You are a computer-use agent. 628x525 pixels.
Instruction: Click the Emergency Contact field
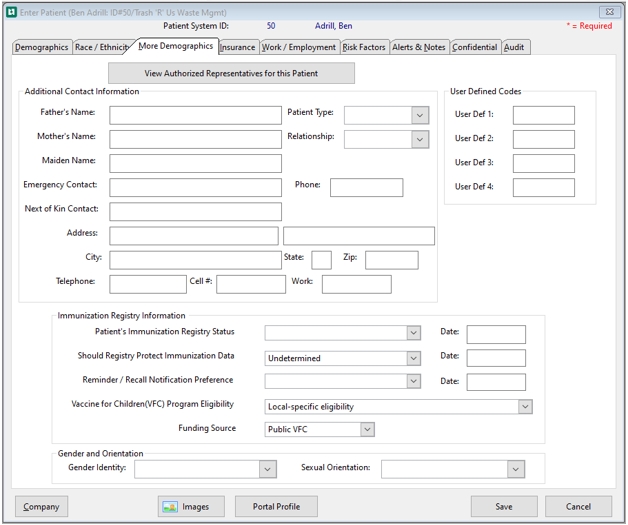coord(195,187)
